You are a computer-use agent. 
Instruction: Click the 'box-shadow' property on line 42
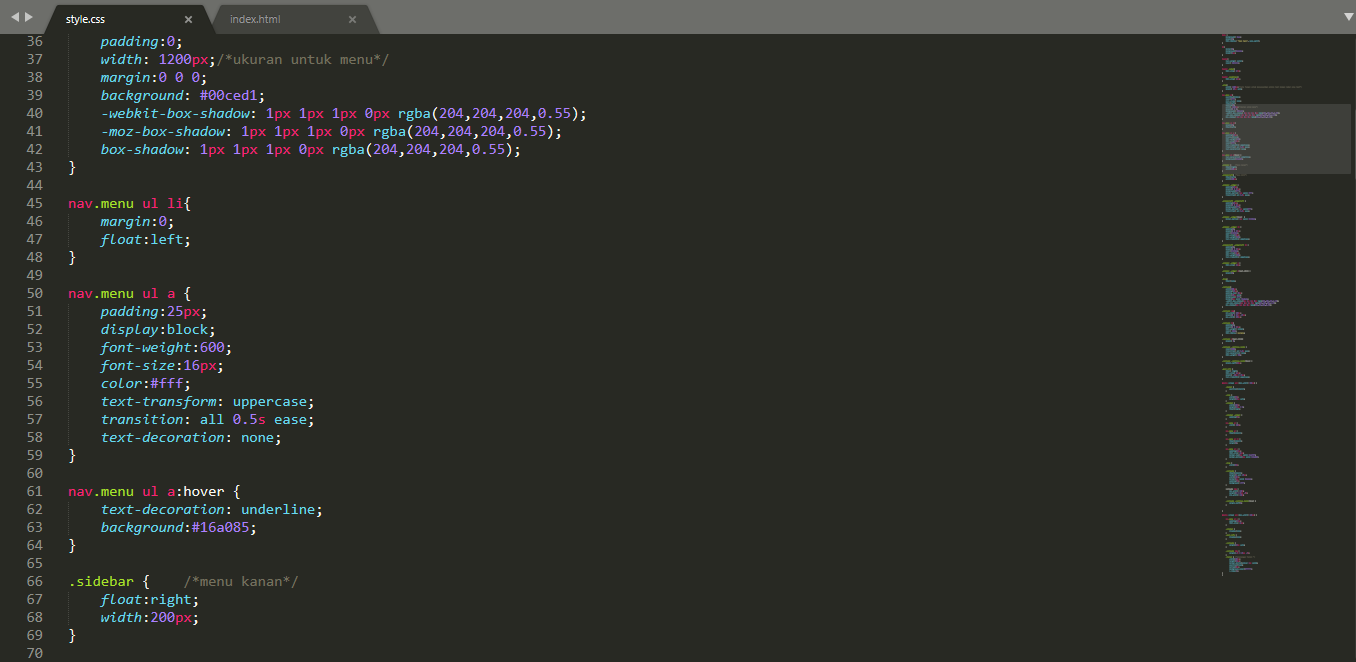coord(140,149)
